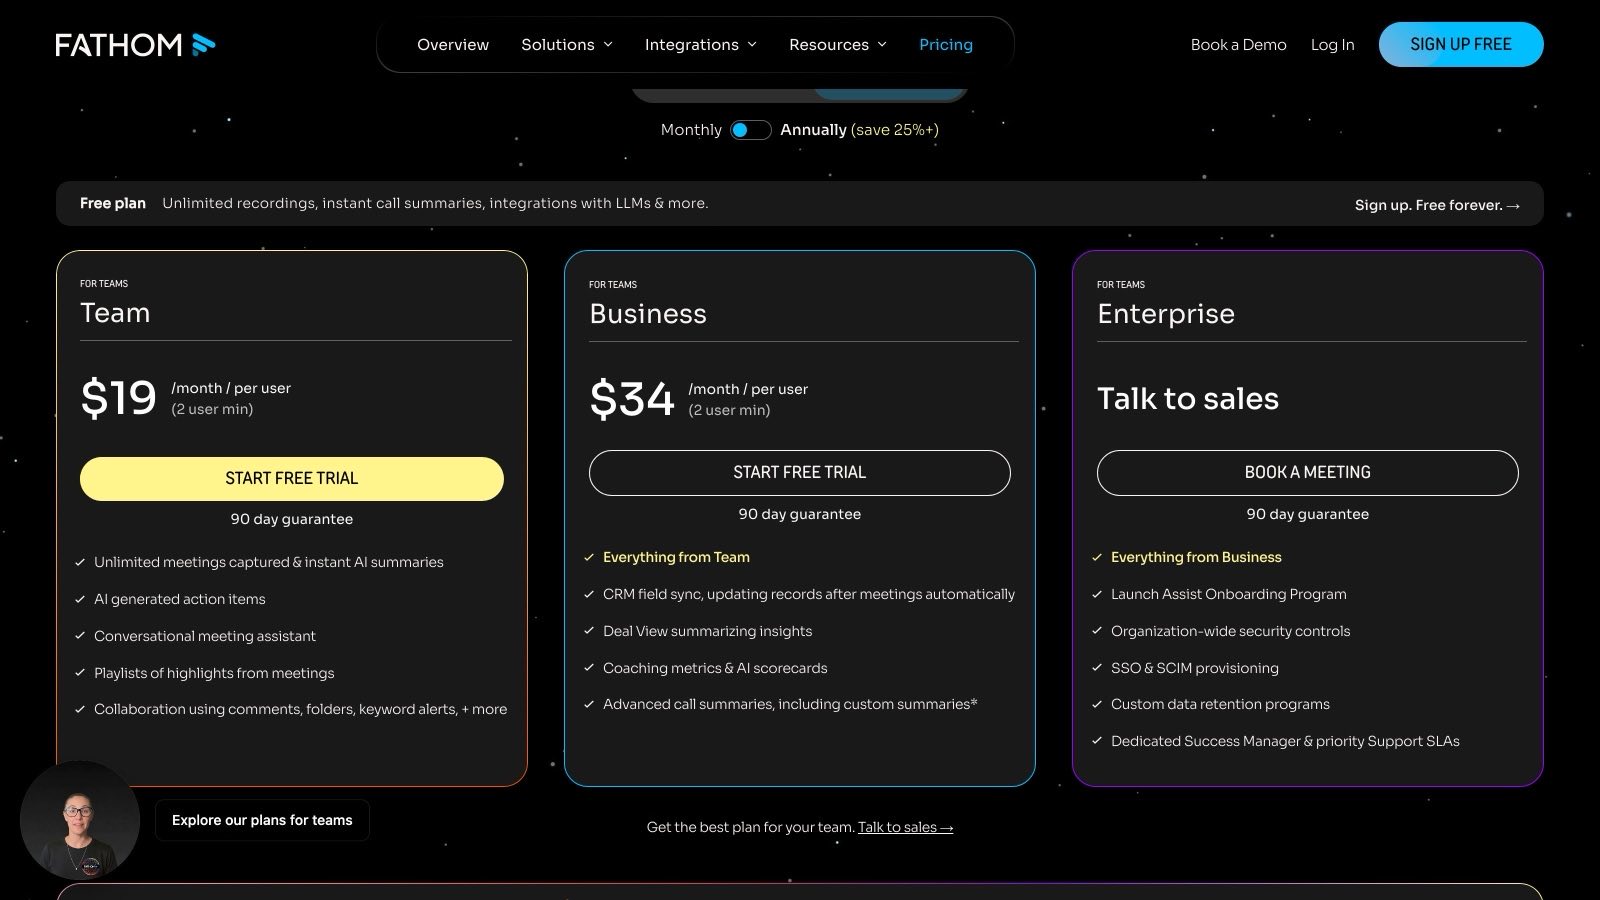Image resolution: width=1600 pixels, height=900 pixels.
Task: Click the Team plan heading
Action: pos(115,313)
